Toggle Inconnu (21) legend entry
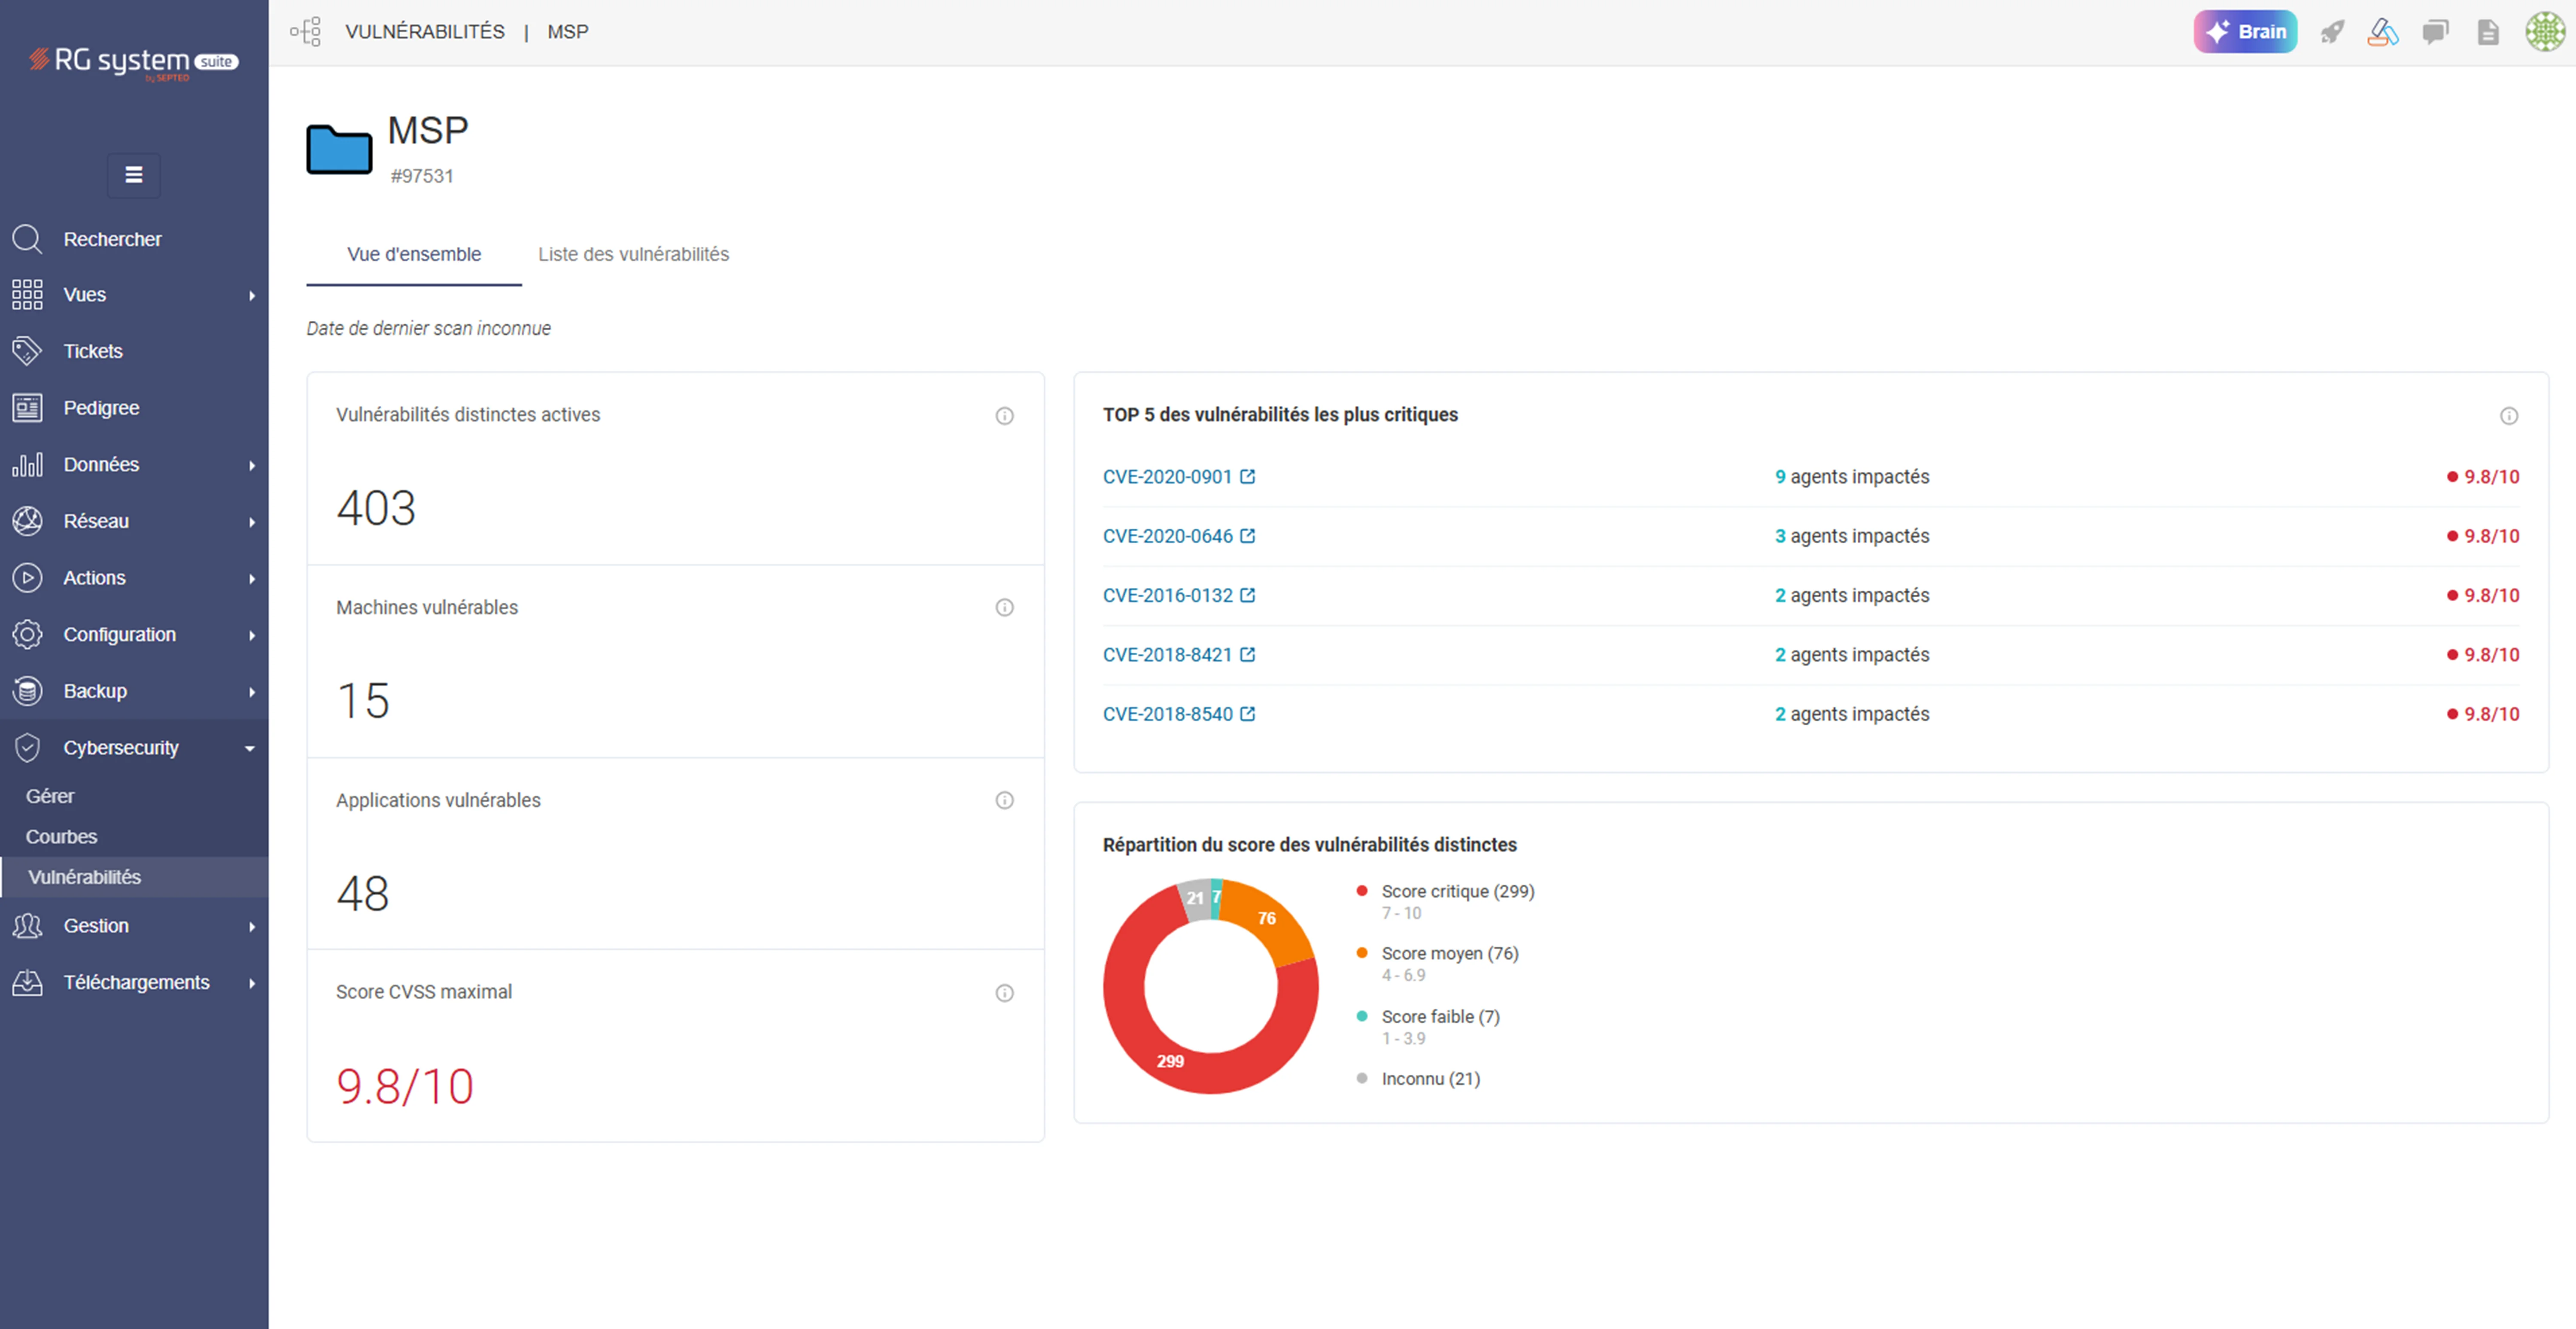 [x=1419, y=1079]
